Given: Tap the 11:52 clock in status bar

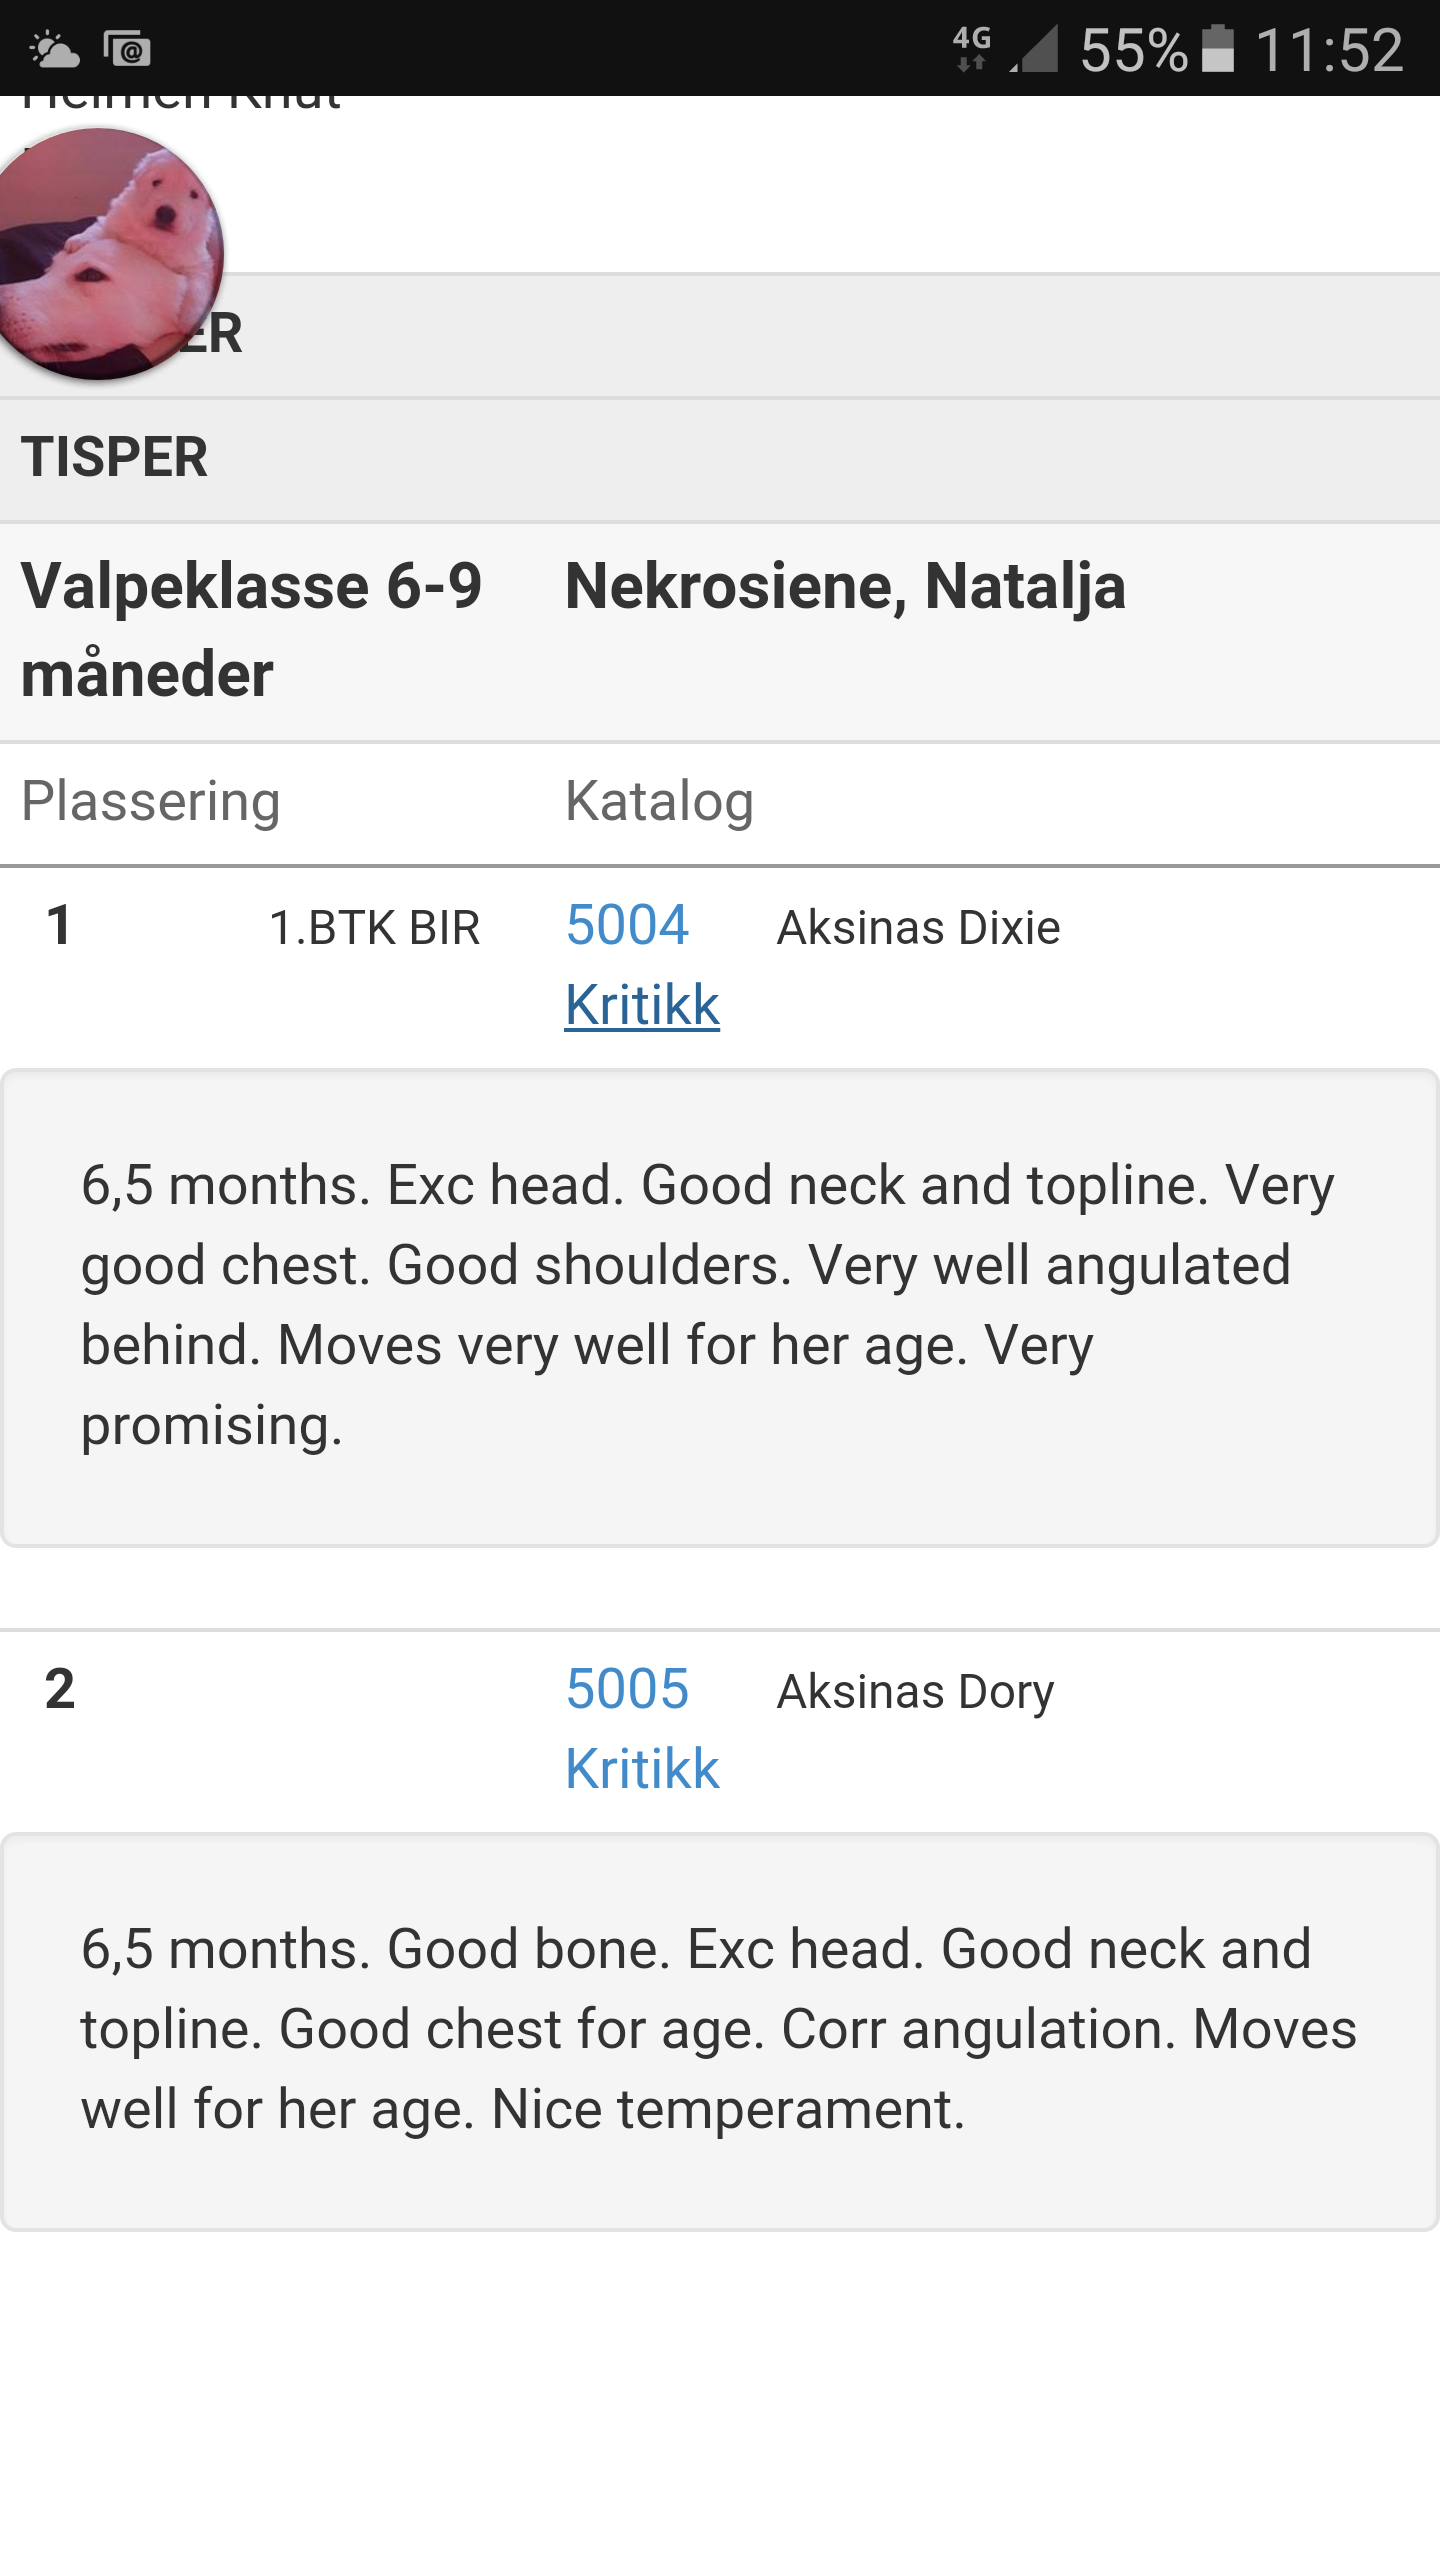Looking at the screenshot, I should 1329,49.
